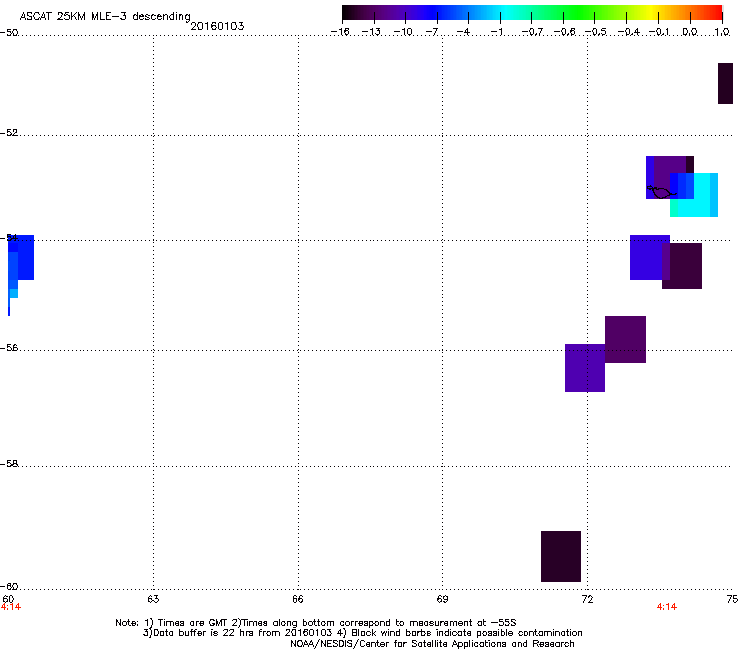Image resolution: width=740 pixels, height=650 pixels.
Task: Click the -0.1 color bar label
Action: tap(659, 32)
